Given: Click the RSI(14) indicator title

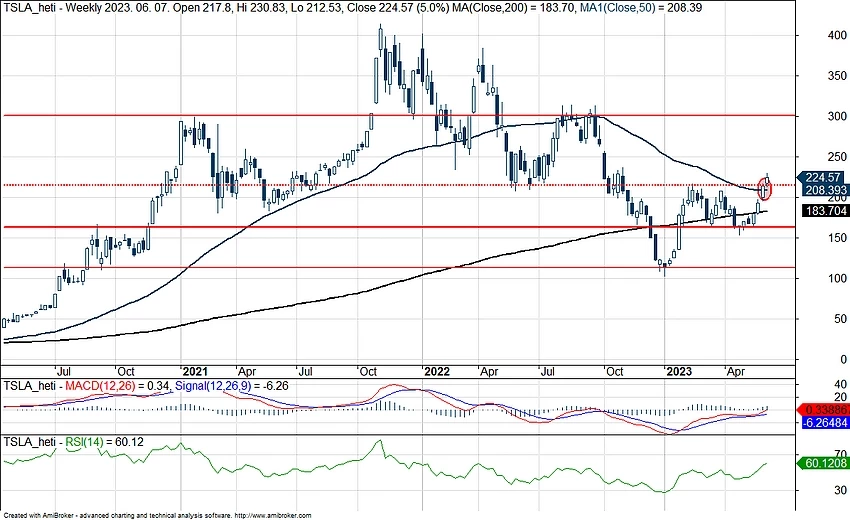Looking at the screenshot, I should click(x=84, y=442).
